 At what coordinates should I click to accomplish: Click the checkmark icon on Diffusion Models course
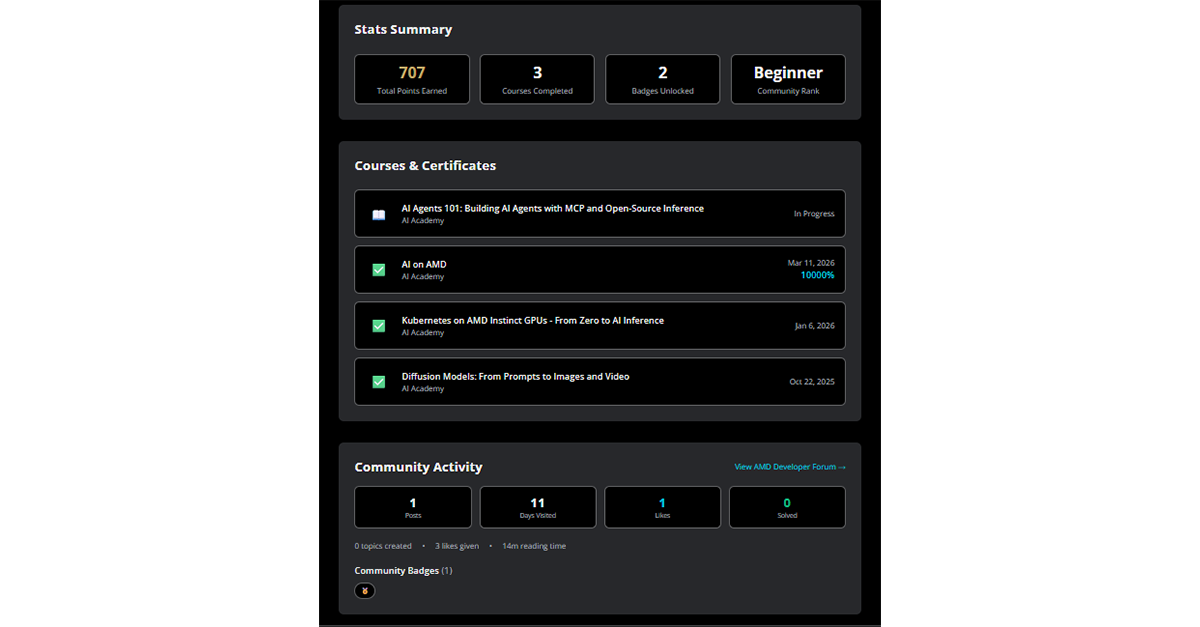click(377, 381)
